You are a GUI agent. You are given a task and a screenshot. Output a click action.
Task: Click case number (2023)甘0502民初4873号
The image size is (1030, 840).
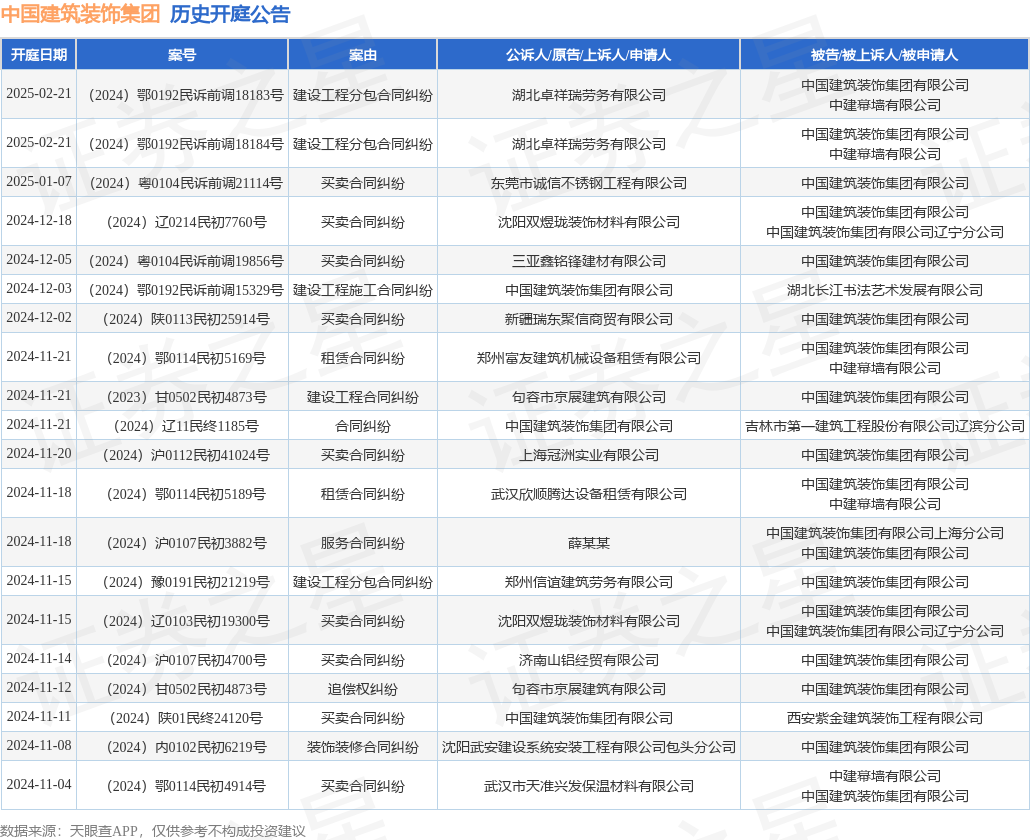[186, 397]
